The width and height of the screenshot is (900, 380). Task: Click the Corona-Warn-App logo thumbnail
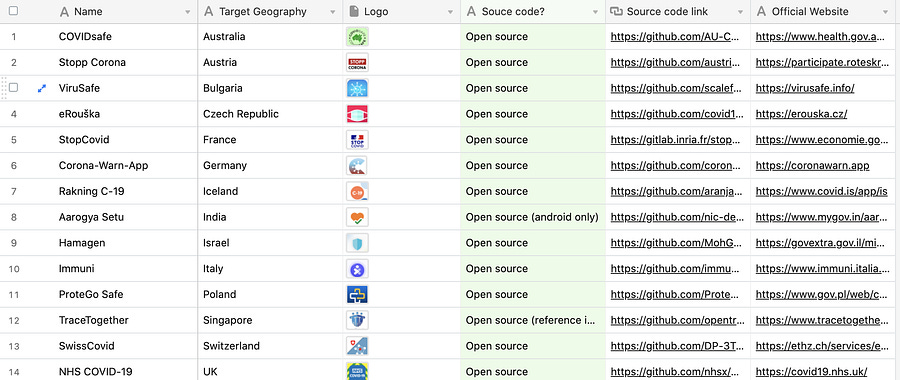pos(357,166)
